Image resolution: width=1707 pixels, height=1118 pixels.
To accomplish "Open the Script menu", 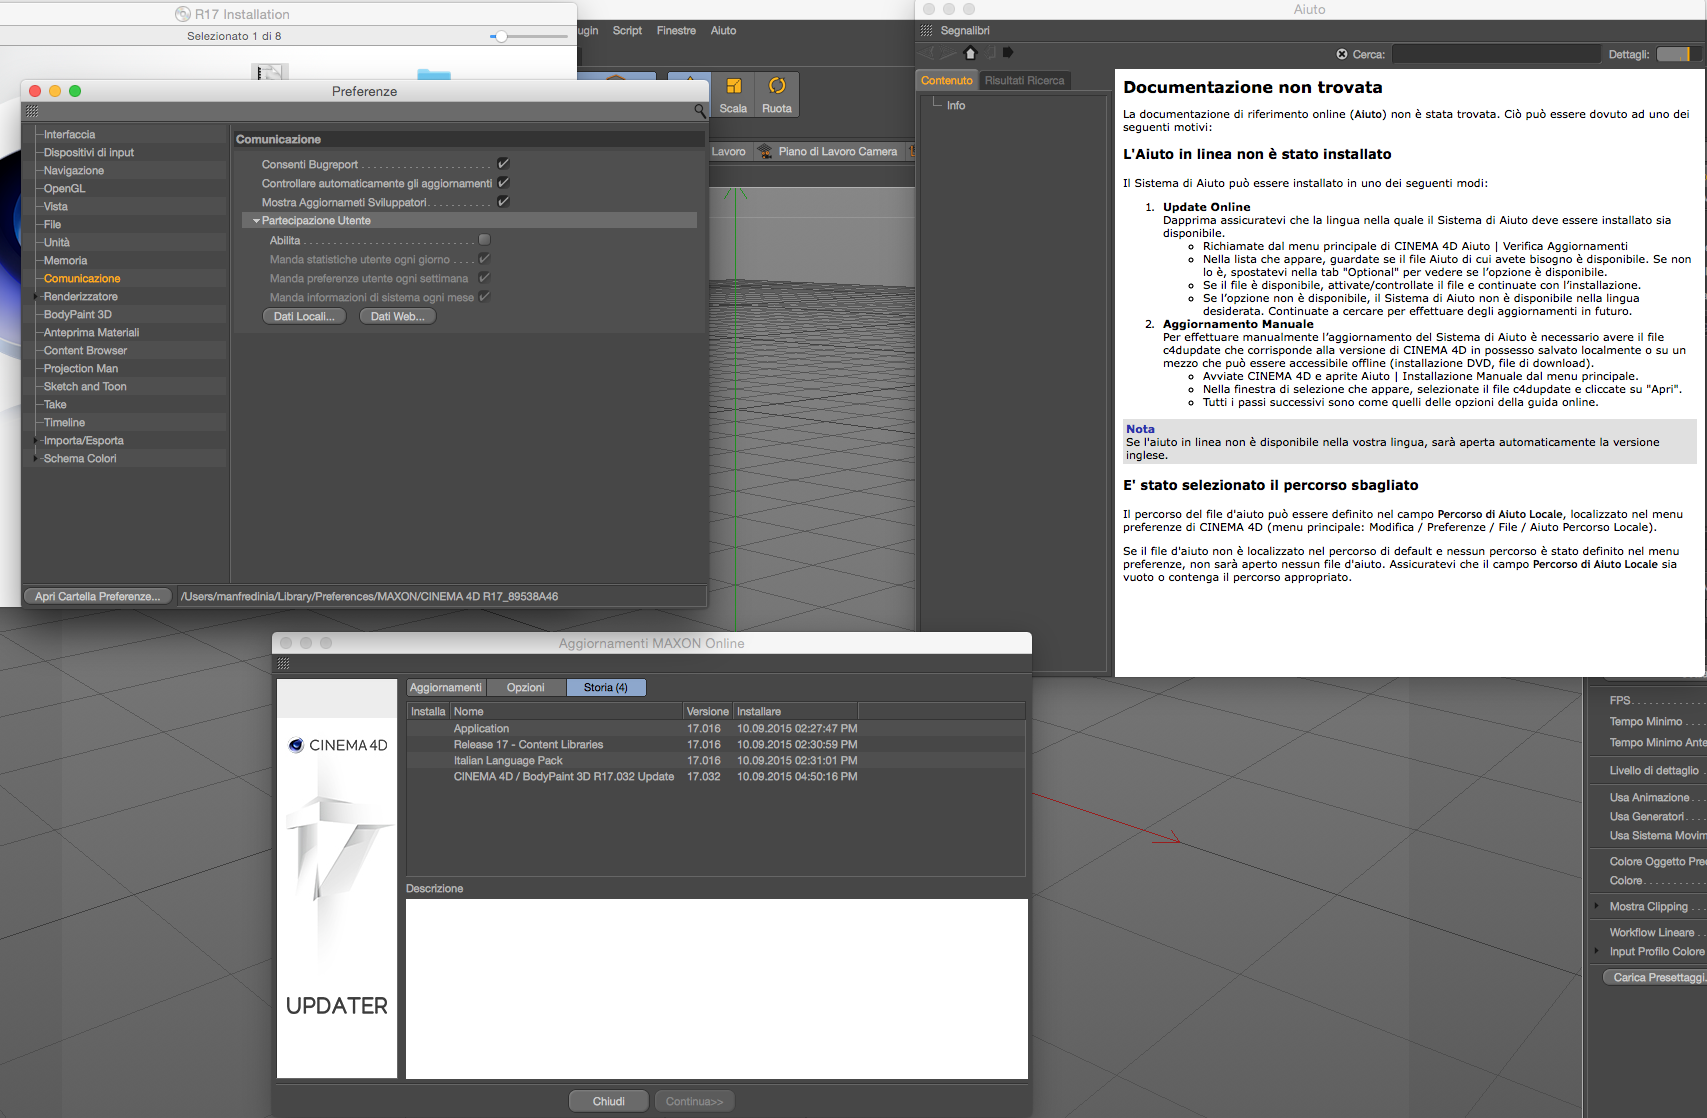I will tap(627, 31).
